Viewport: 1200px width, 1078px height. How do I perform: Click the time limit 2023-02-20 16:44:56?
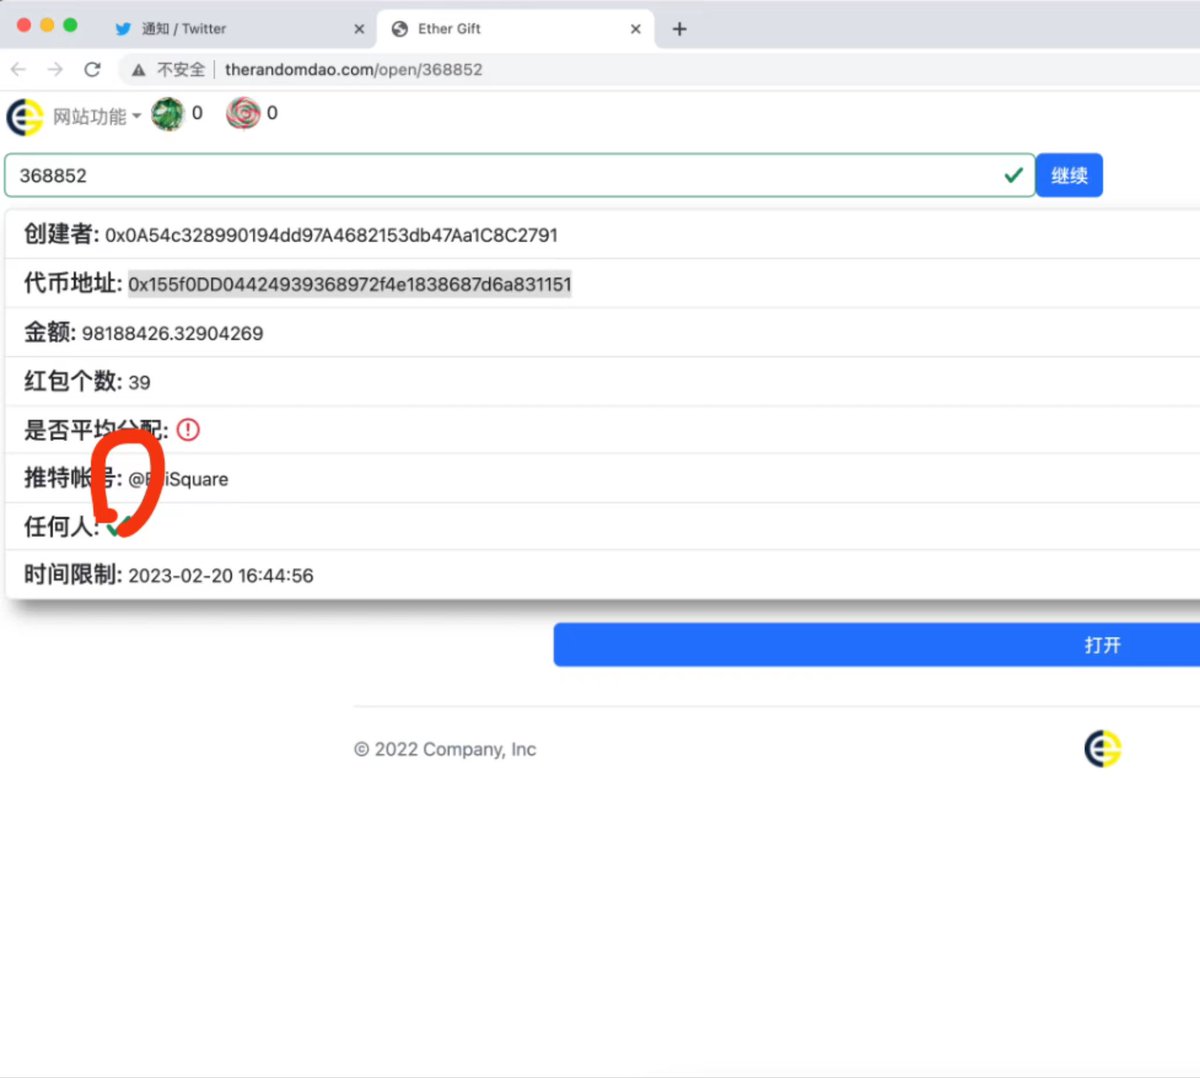(x=221, y=576)
